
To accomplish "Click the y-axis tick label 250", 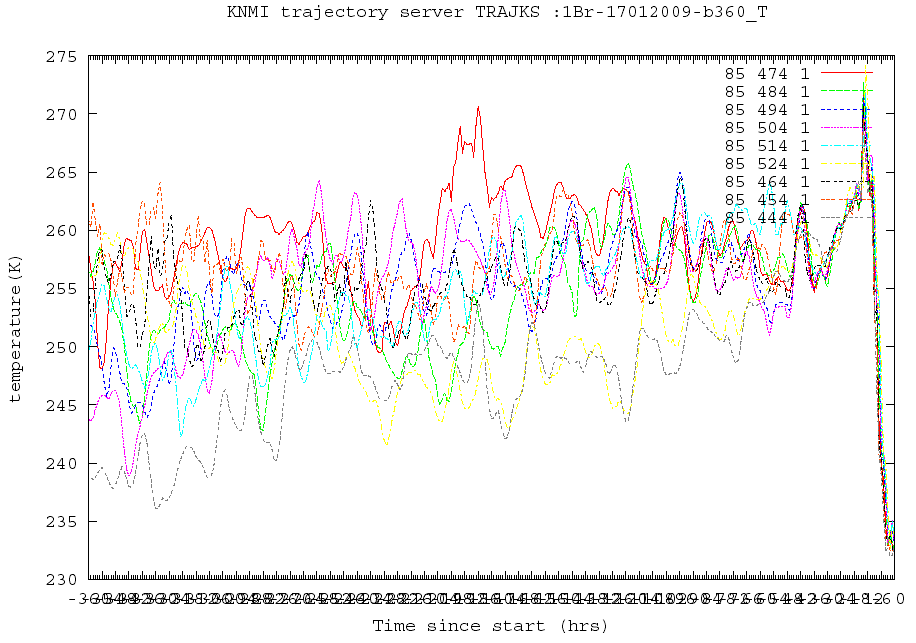I will coord(61,347).
